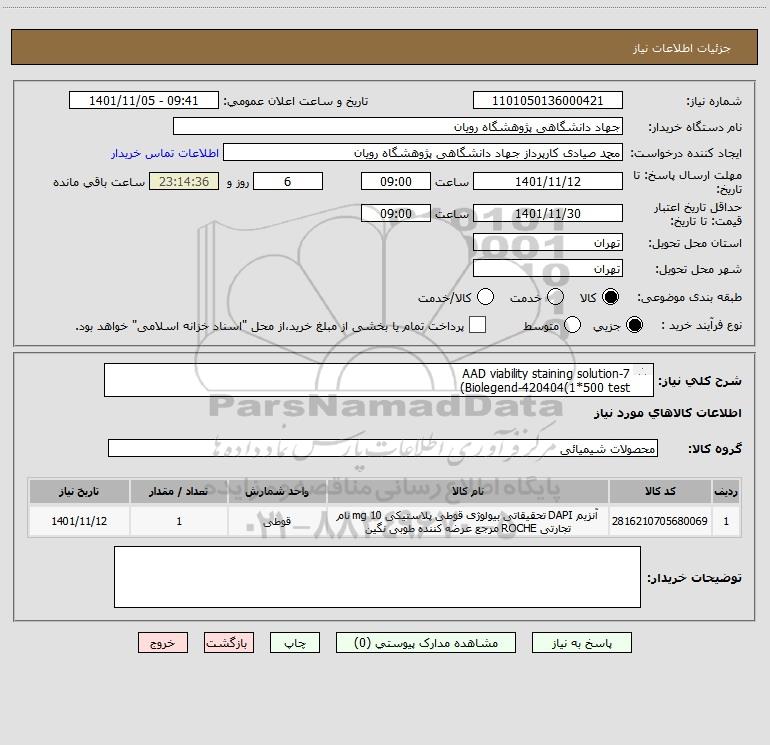Click the remaining time 23:14:36 field
The width and height of the screenshot is (770, 745).
184,181
